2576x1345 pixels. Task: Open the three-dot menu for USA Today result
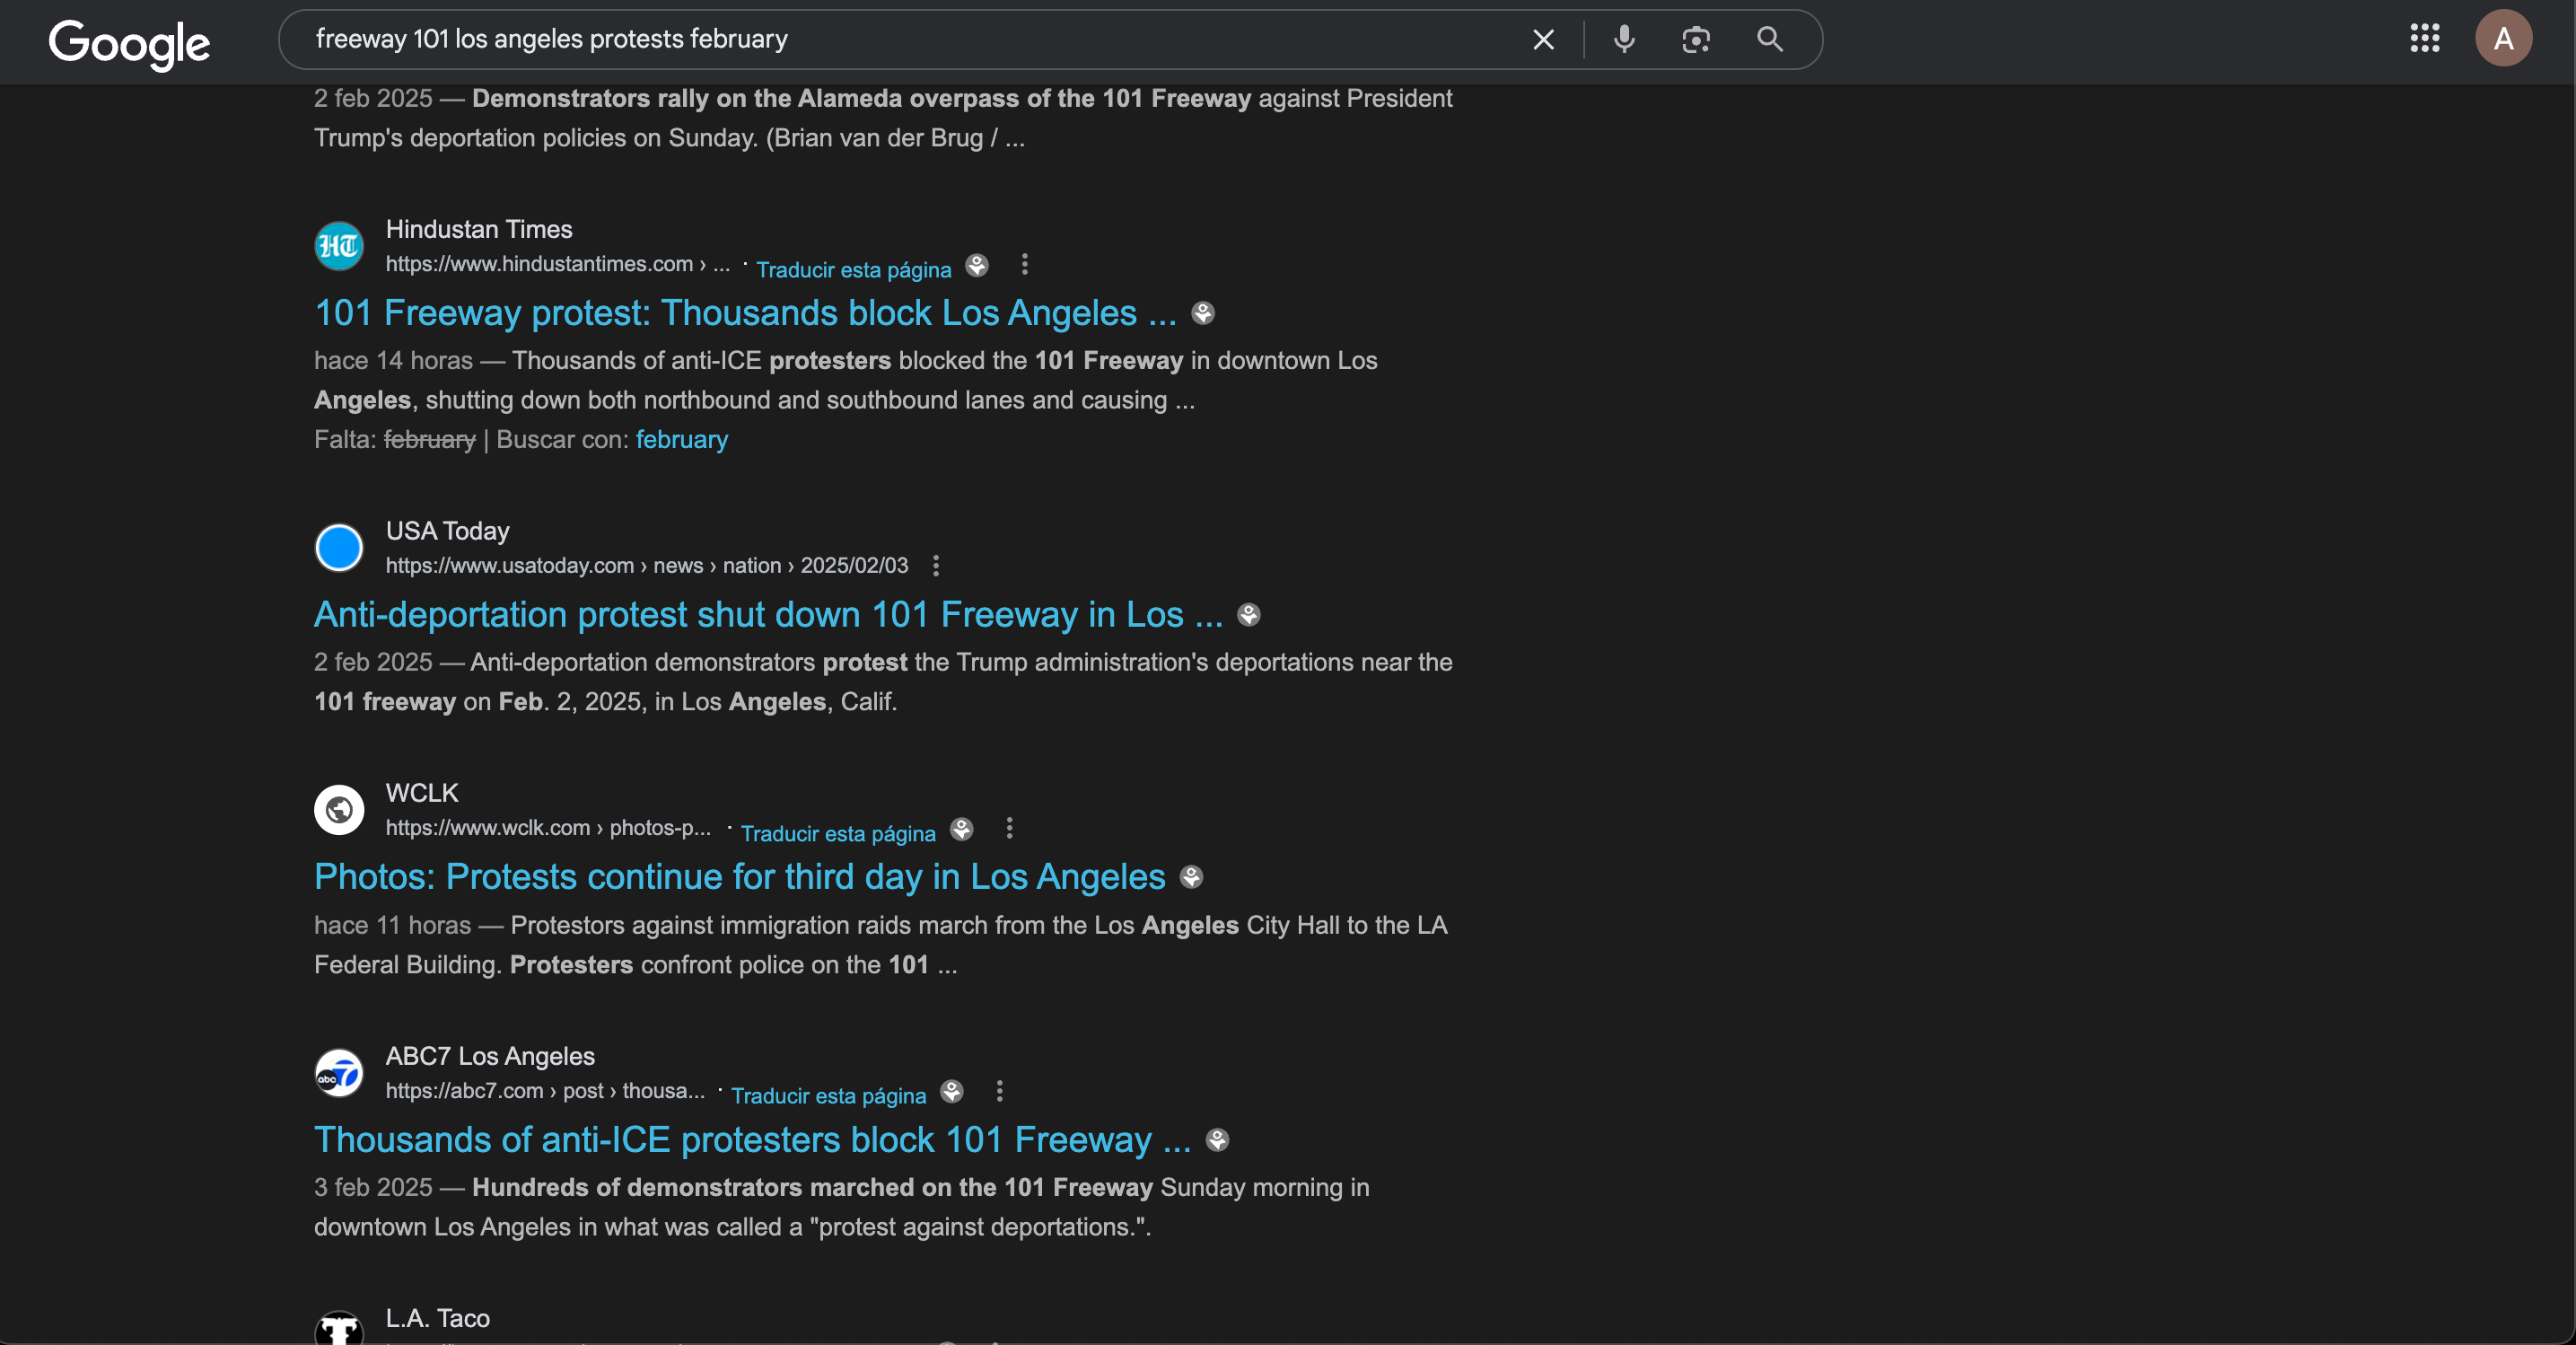click(x=936, y=566)
